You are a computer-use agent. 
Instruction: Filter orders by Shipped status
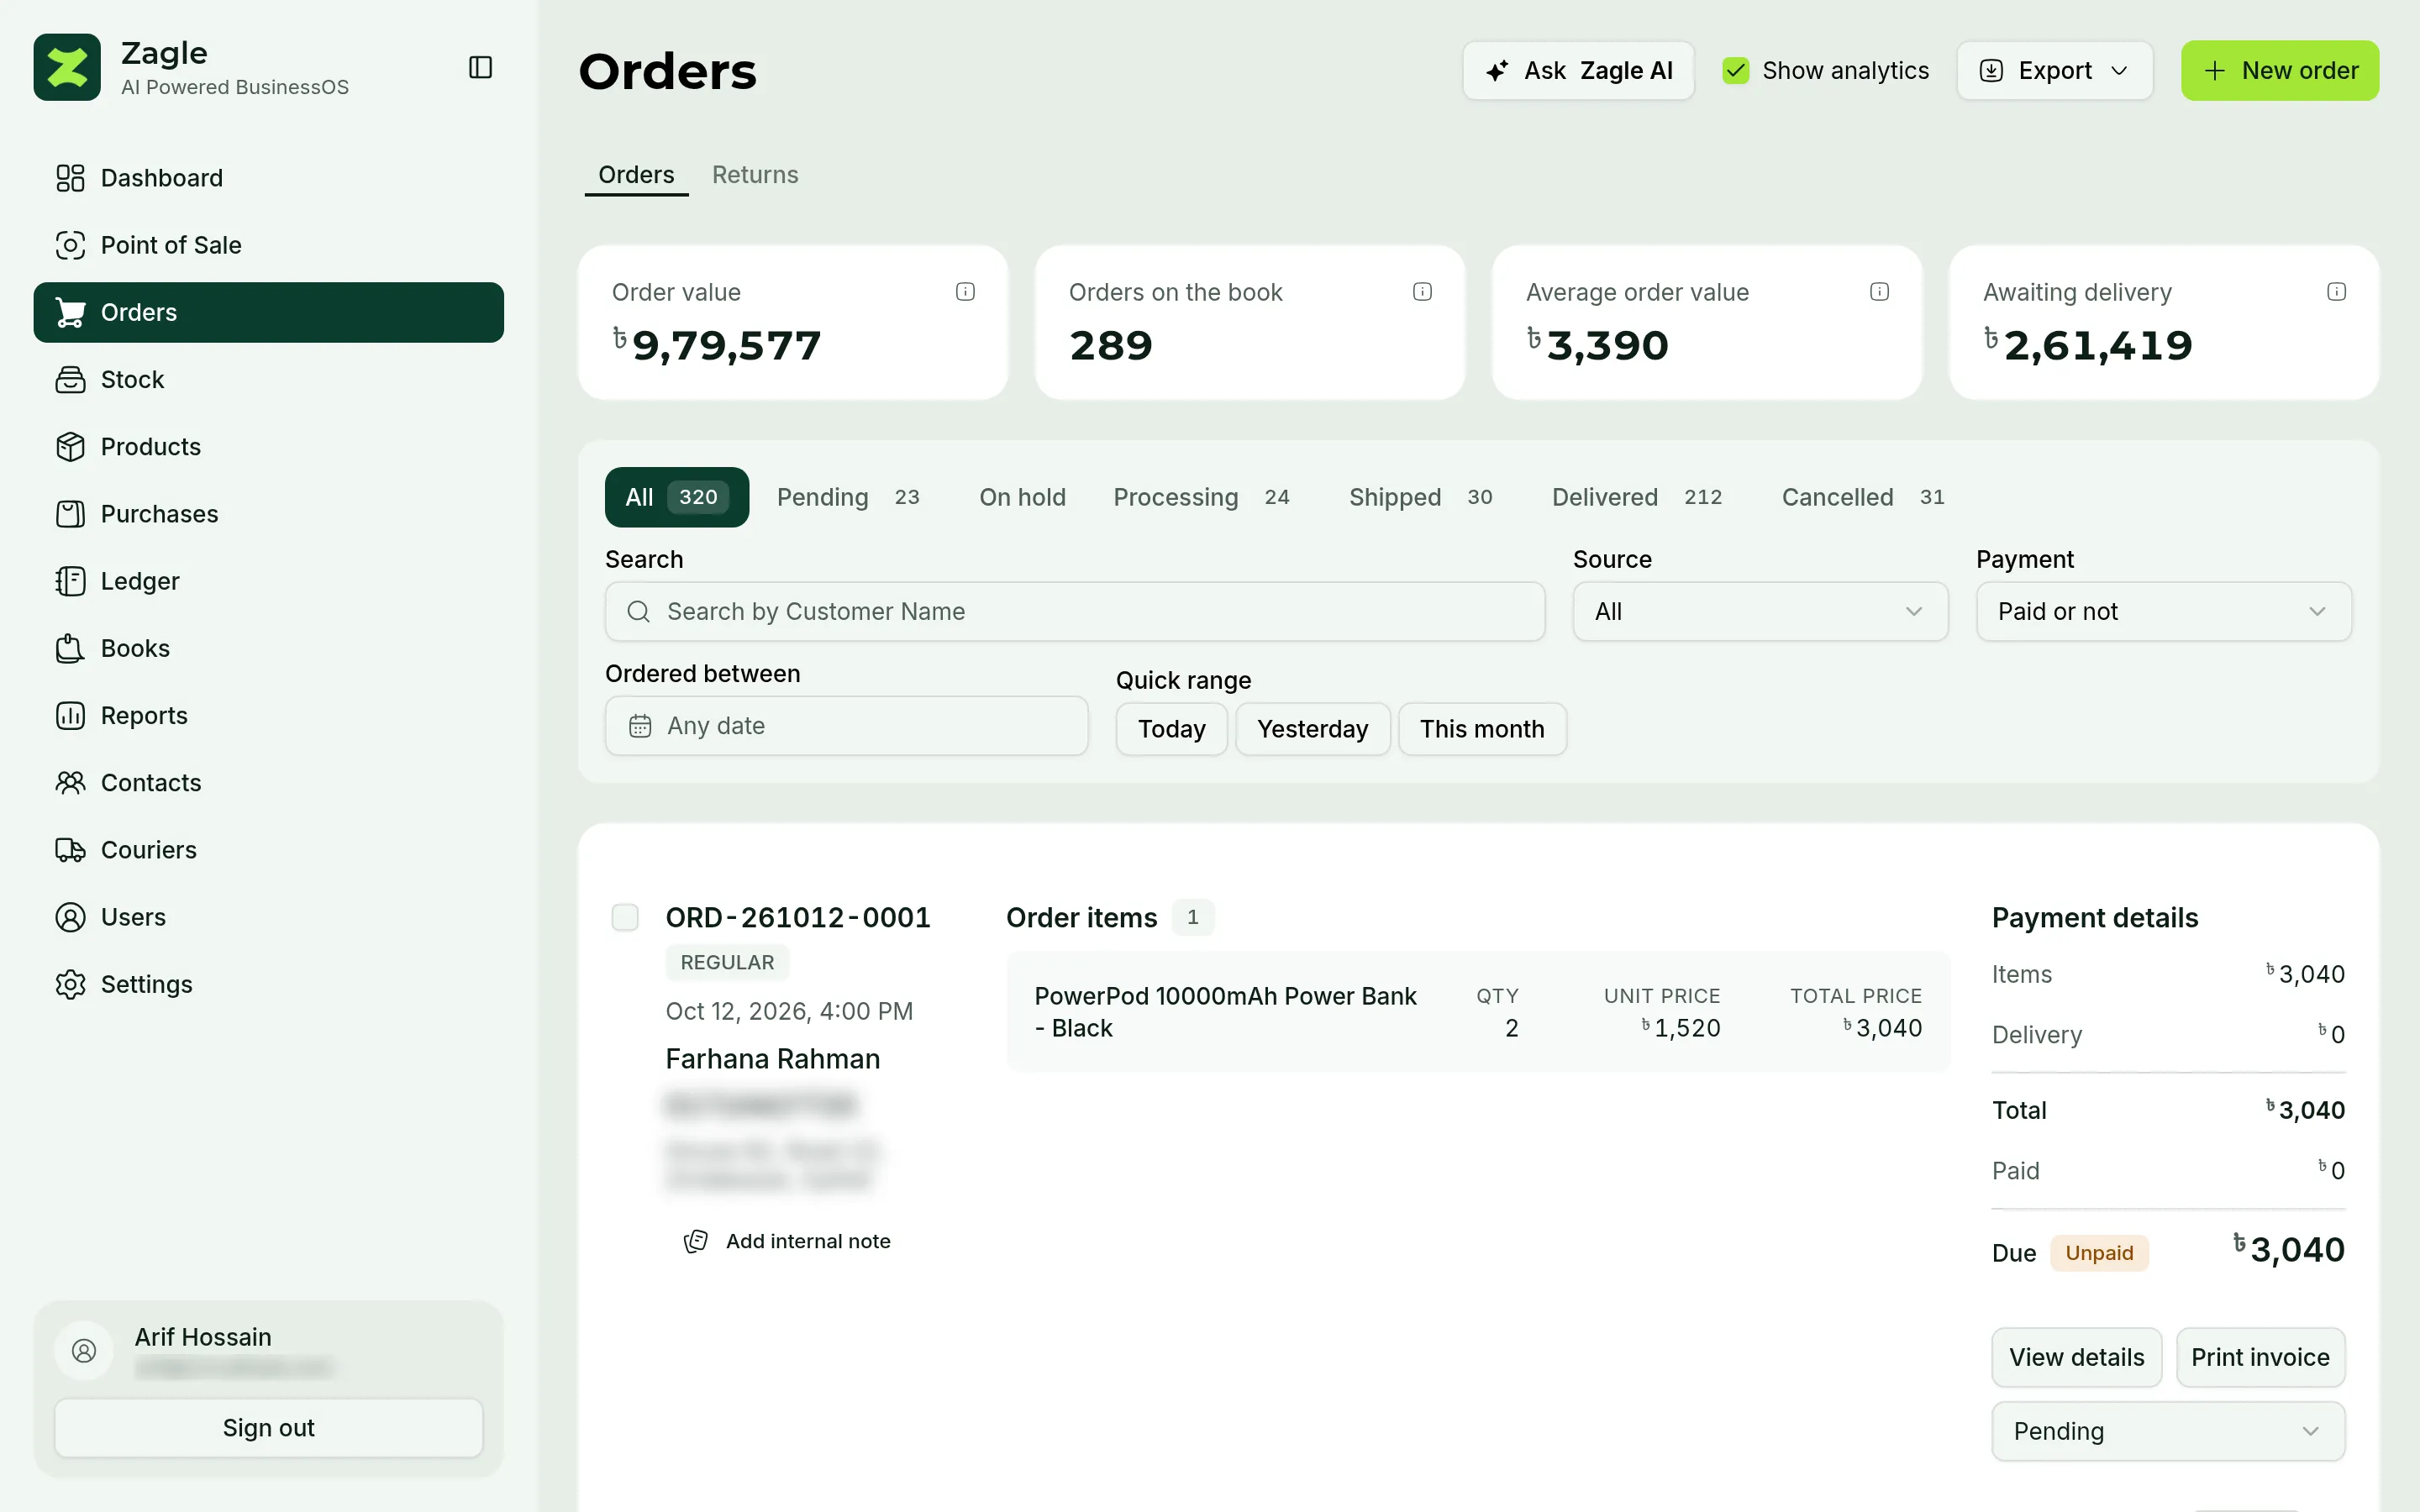pyautogui.click(x=1421, y=497)
